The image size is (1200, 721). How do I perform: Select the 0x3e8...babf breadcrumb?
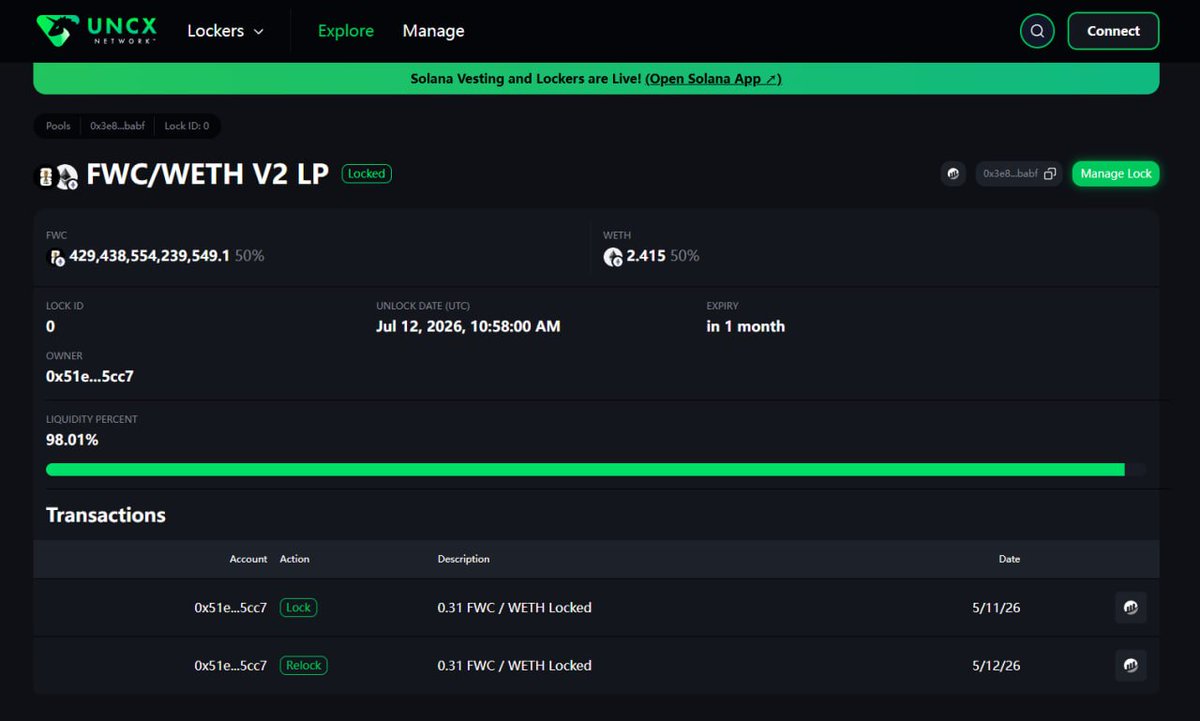[117, 126]
